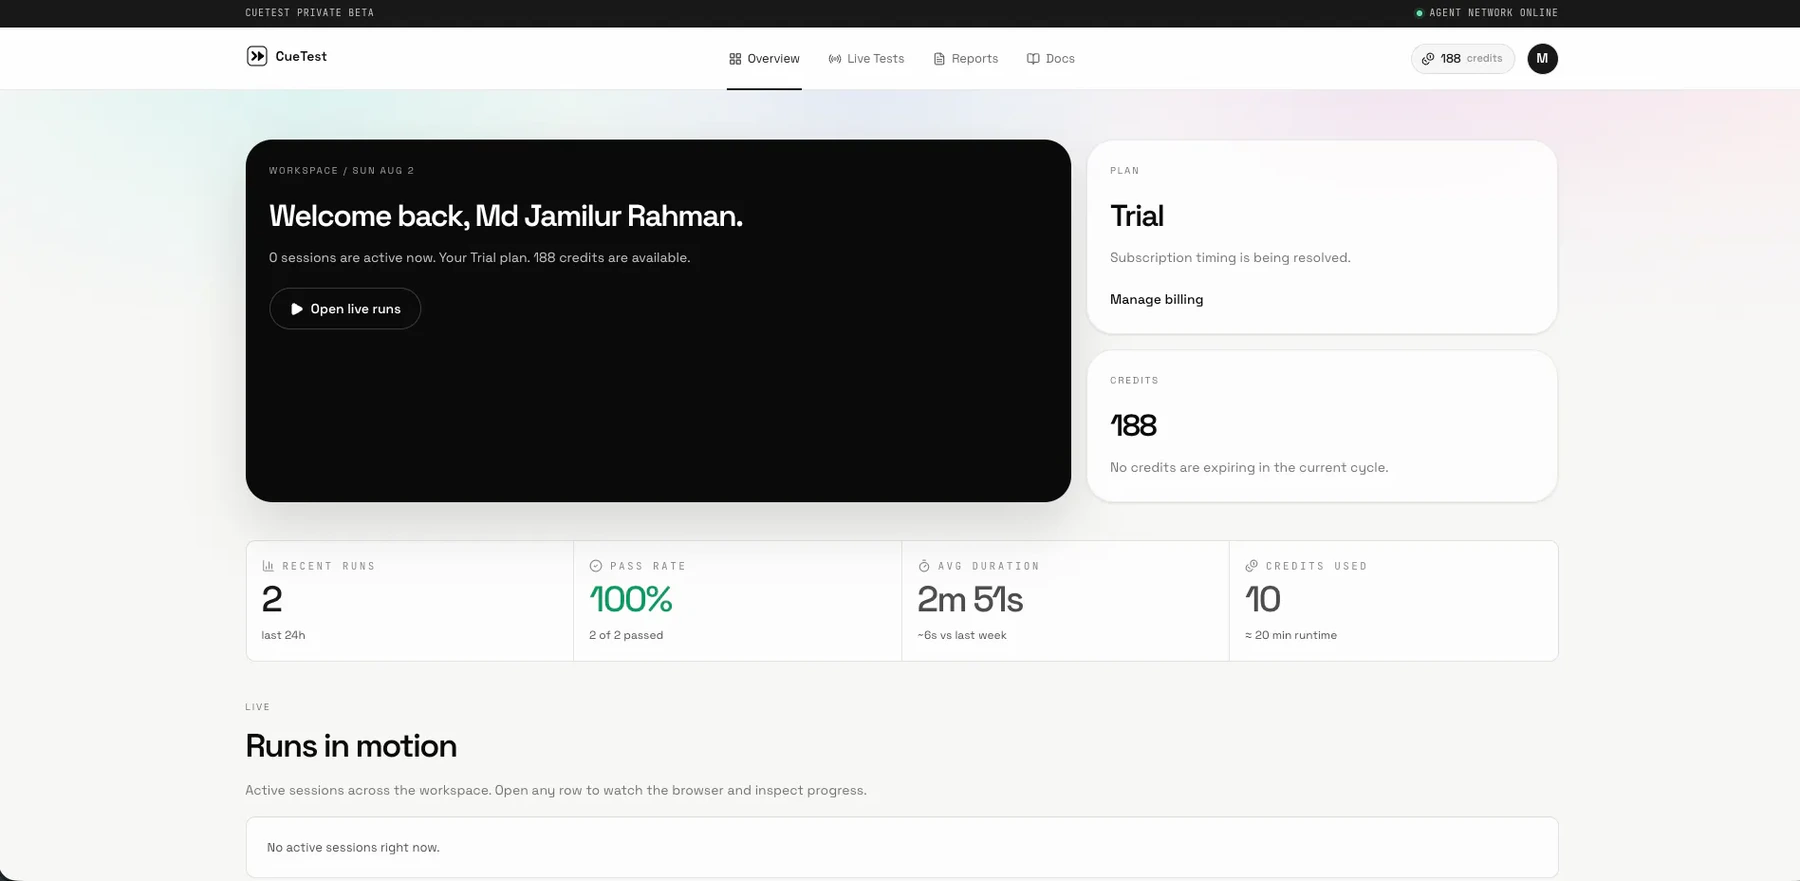Viewport: 1800px width, 881px height.
Task: Click the 2m 51s average duration value
Action: tap(970, 599)
